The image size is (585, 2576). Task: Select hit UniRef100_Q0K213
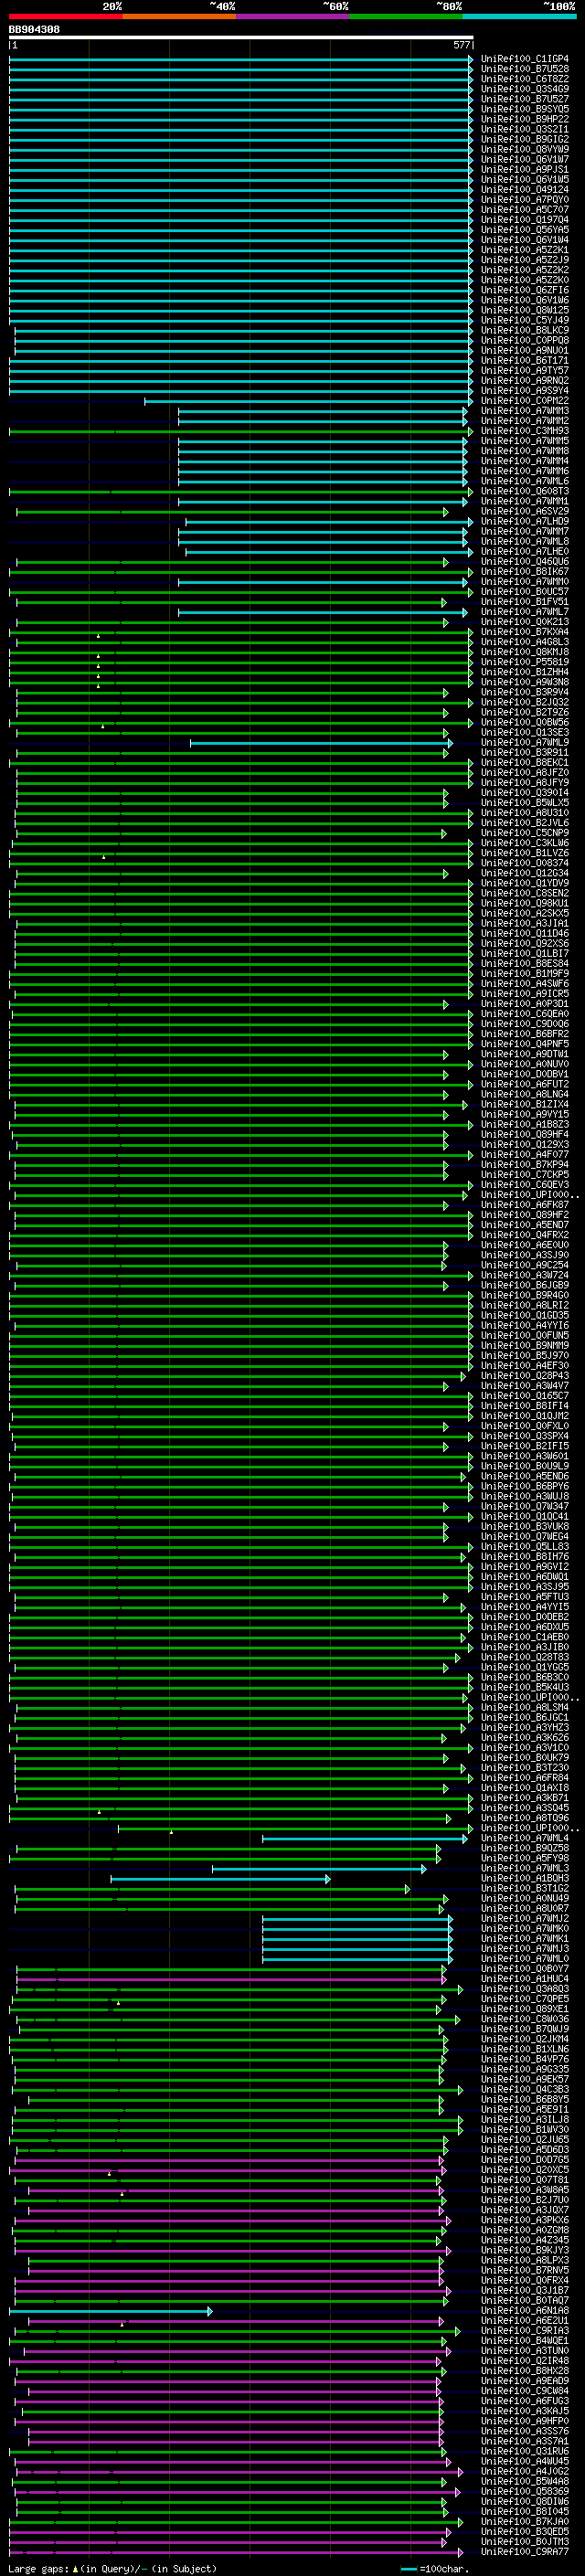(x=525, y=622)
